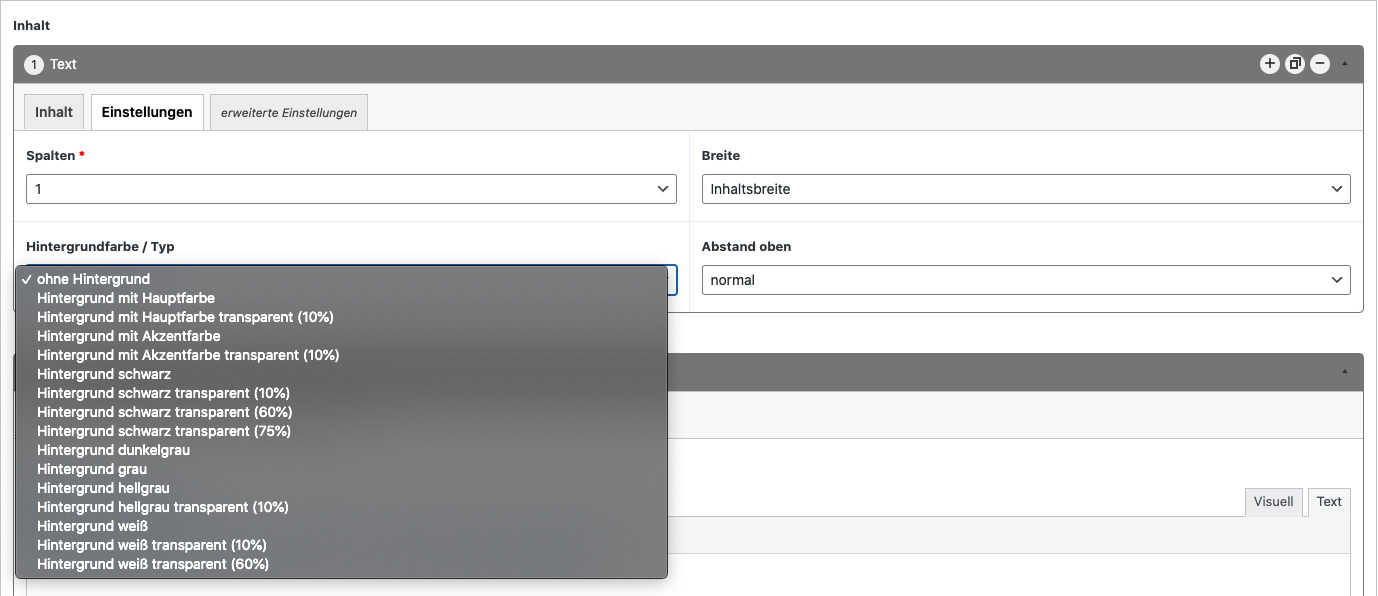This screenshot has height=596, width=1378.
Task: Choose Hintergrund dunkelgrau option
Action: click(113, 450)
